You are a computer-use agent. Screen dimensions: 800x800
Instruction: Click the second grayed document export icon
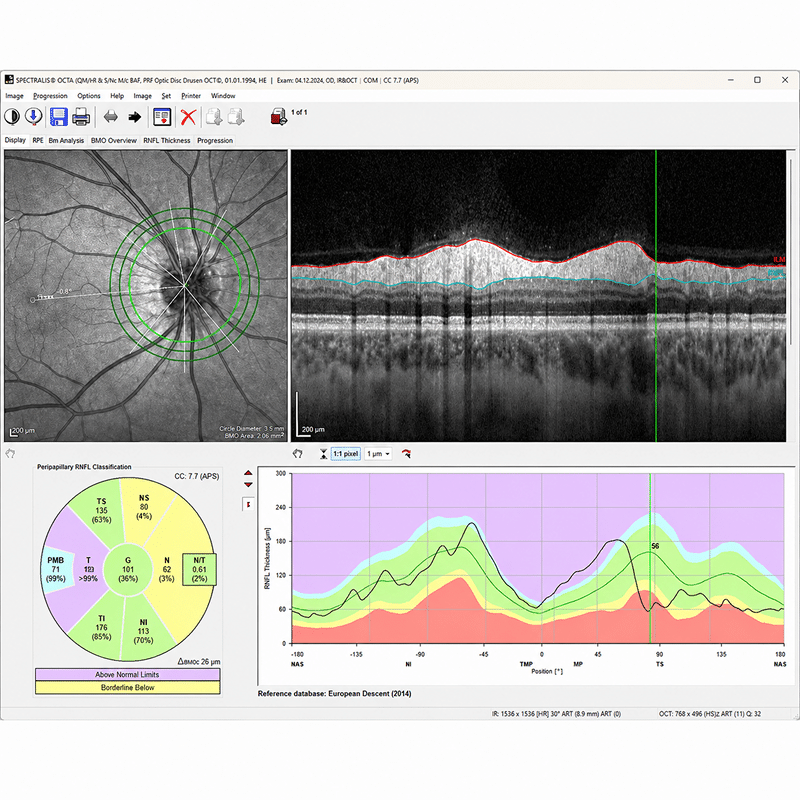point(236,117)
